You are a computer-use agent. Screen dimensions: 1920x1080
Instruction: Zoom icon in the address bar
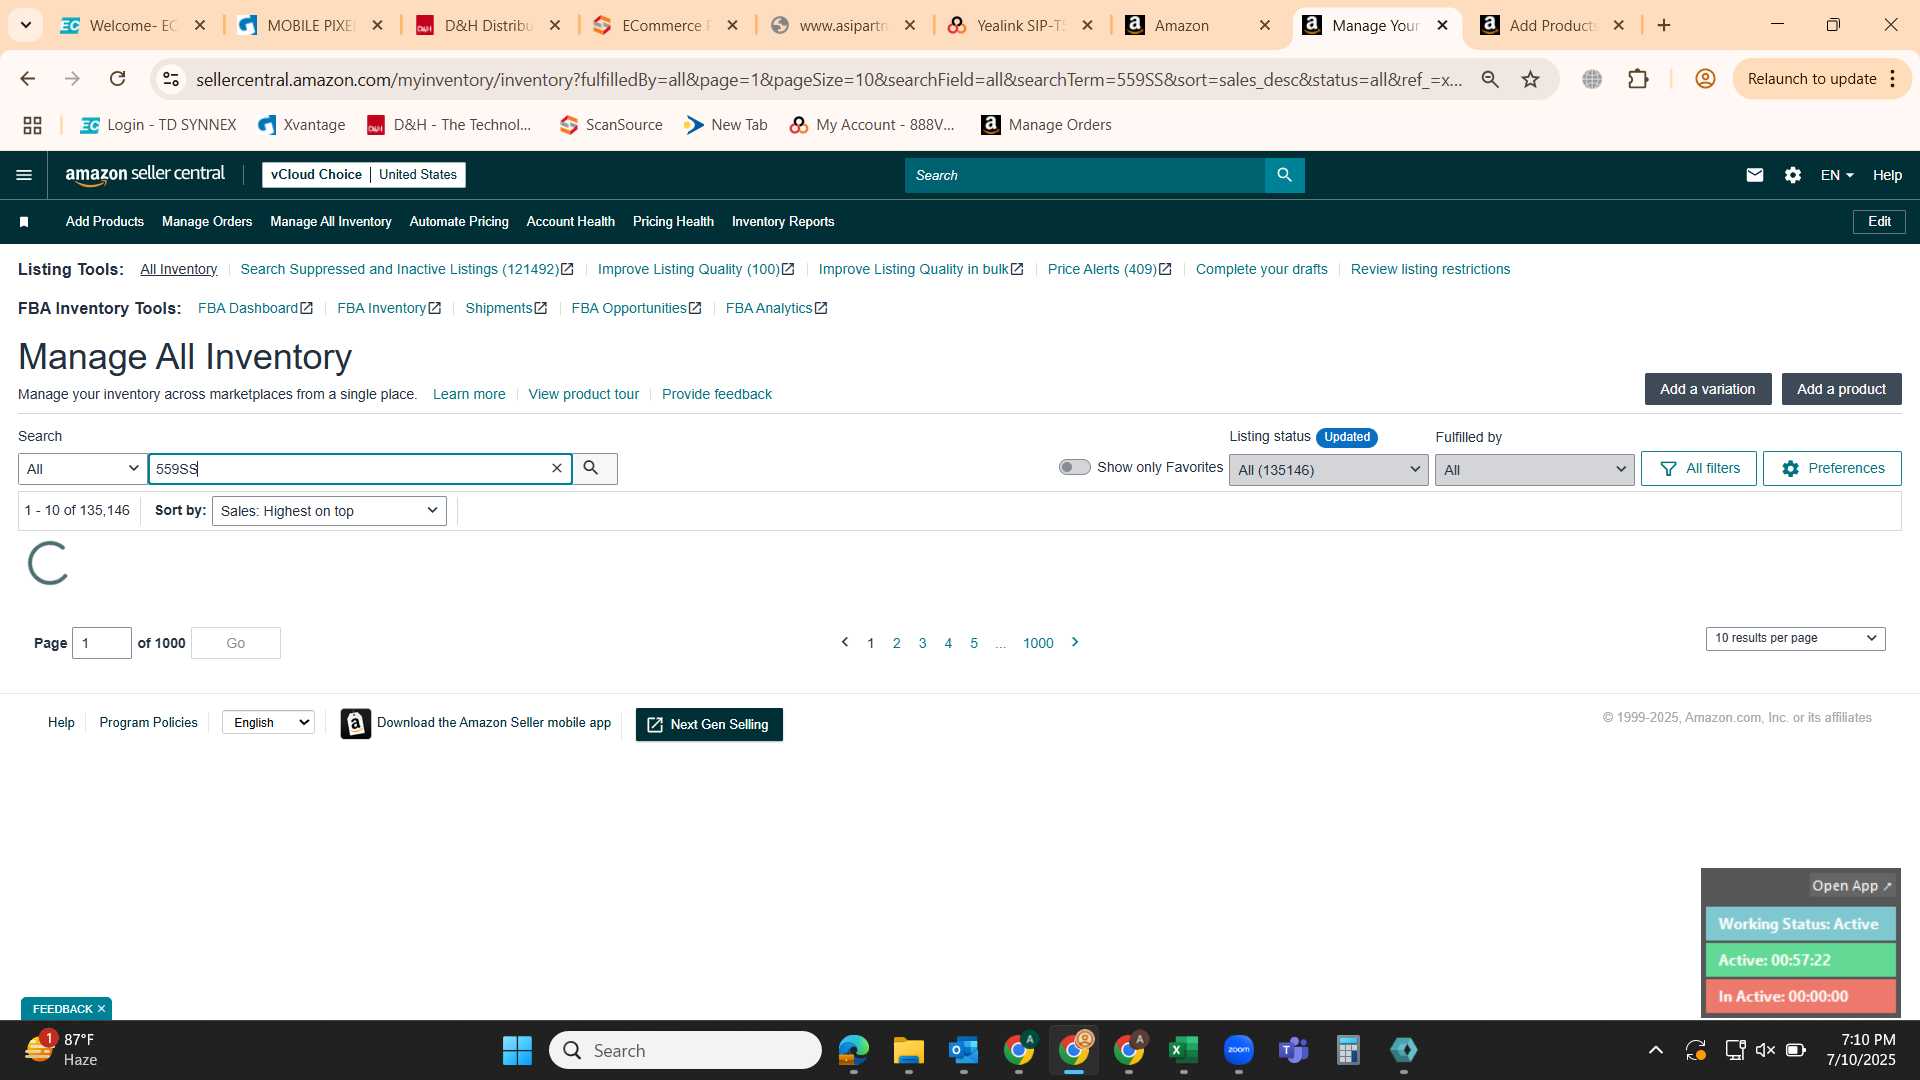coord(1490,79)
